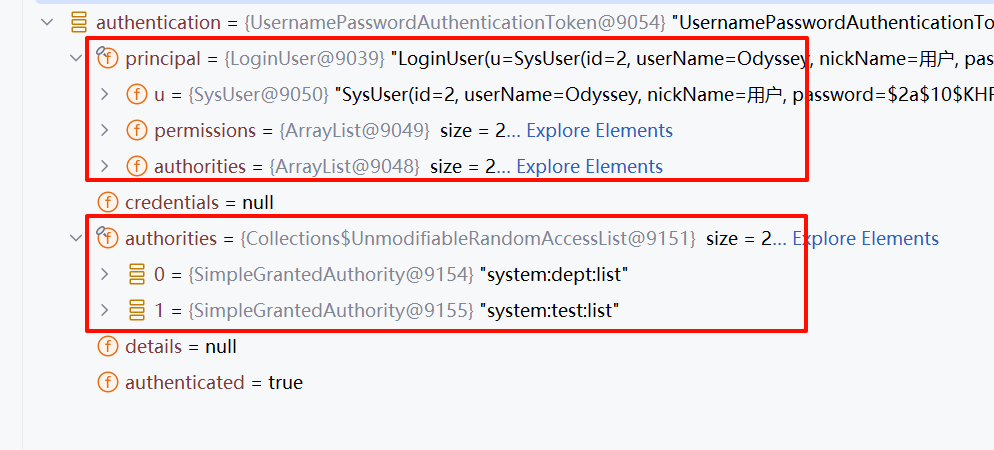
Task: Collapse the authentication root node
Action: coord(47,22)
